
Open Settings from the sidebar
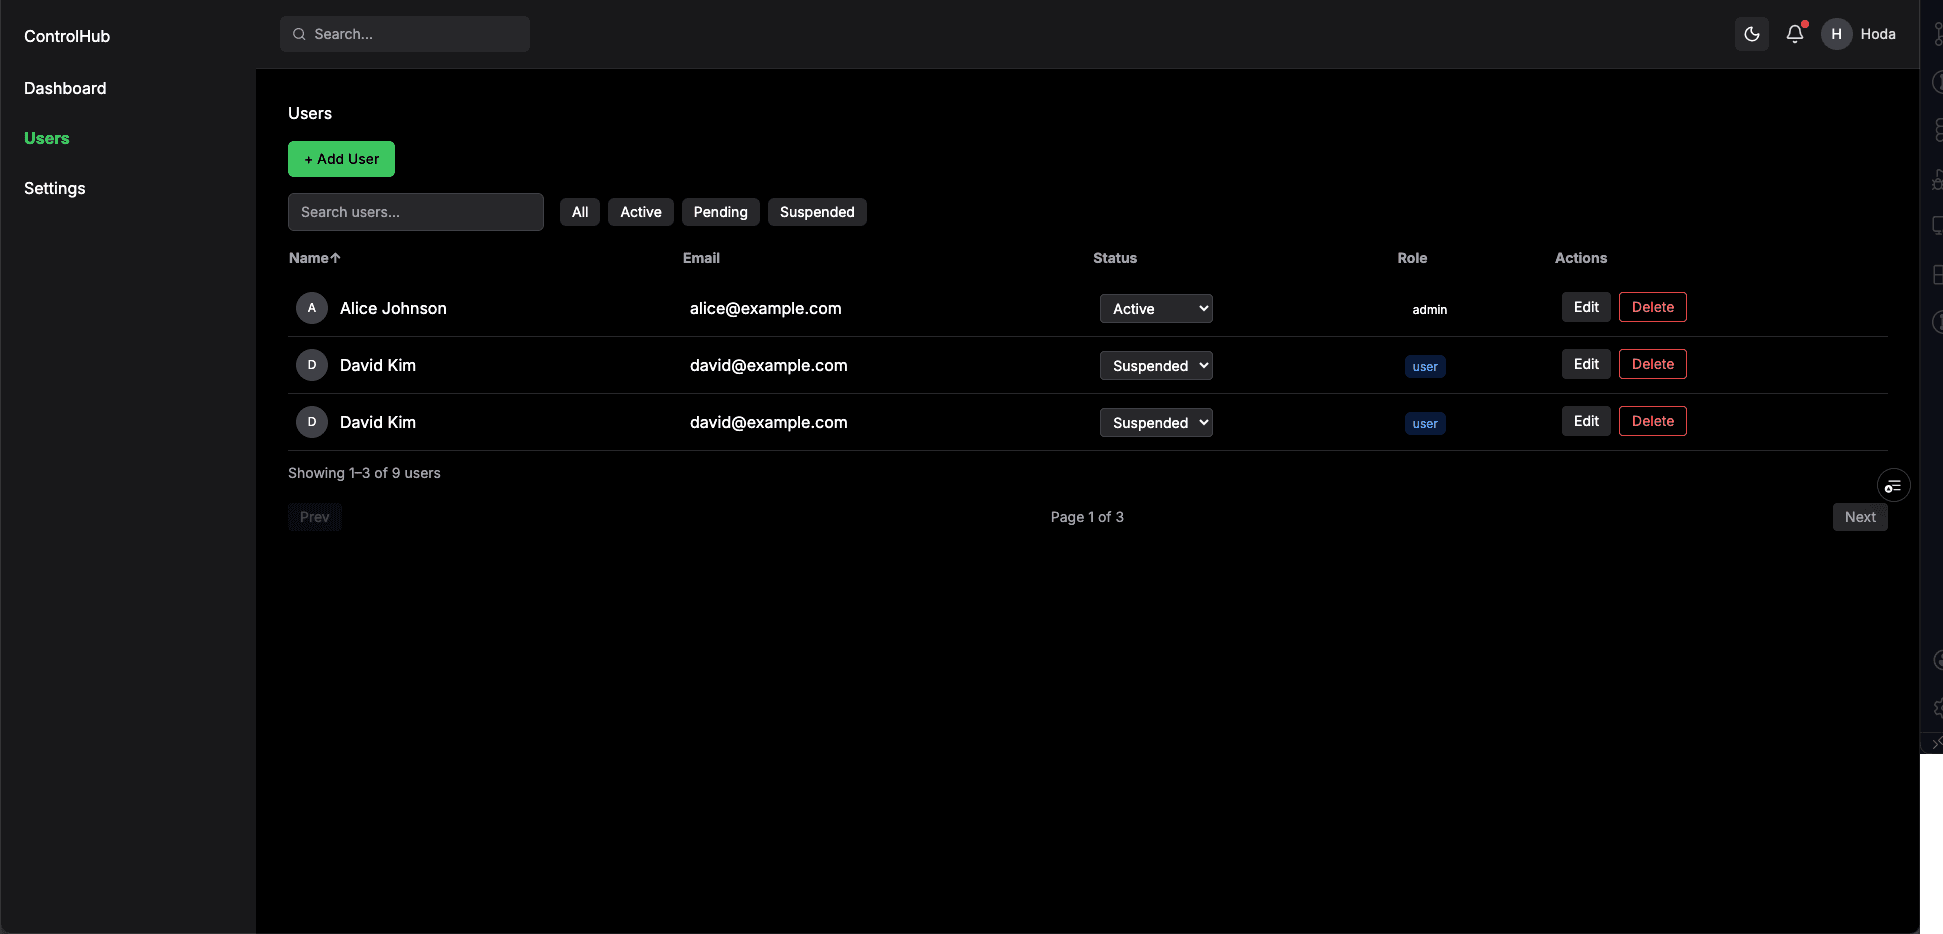point(55,188)
